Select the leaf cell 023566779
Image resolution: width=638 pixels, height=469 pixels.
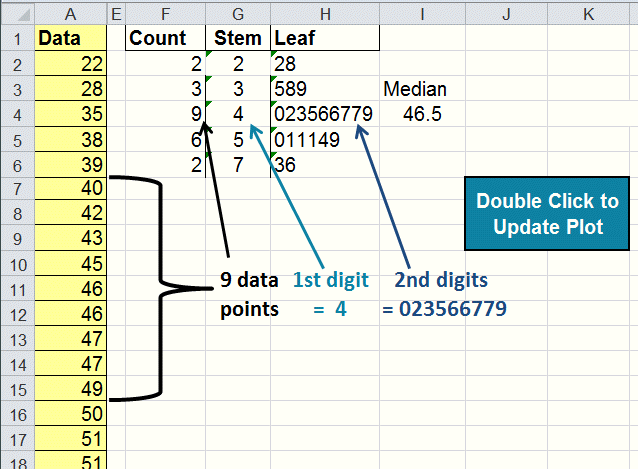pyautogui.click(x=325, y=113)
